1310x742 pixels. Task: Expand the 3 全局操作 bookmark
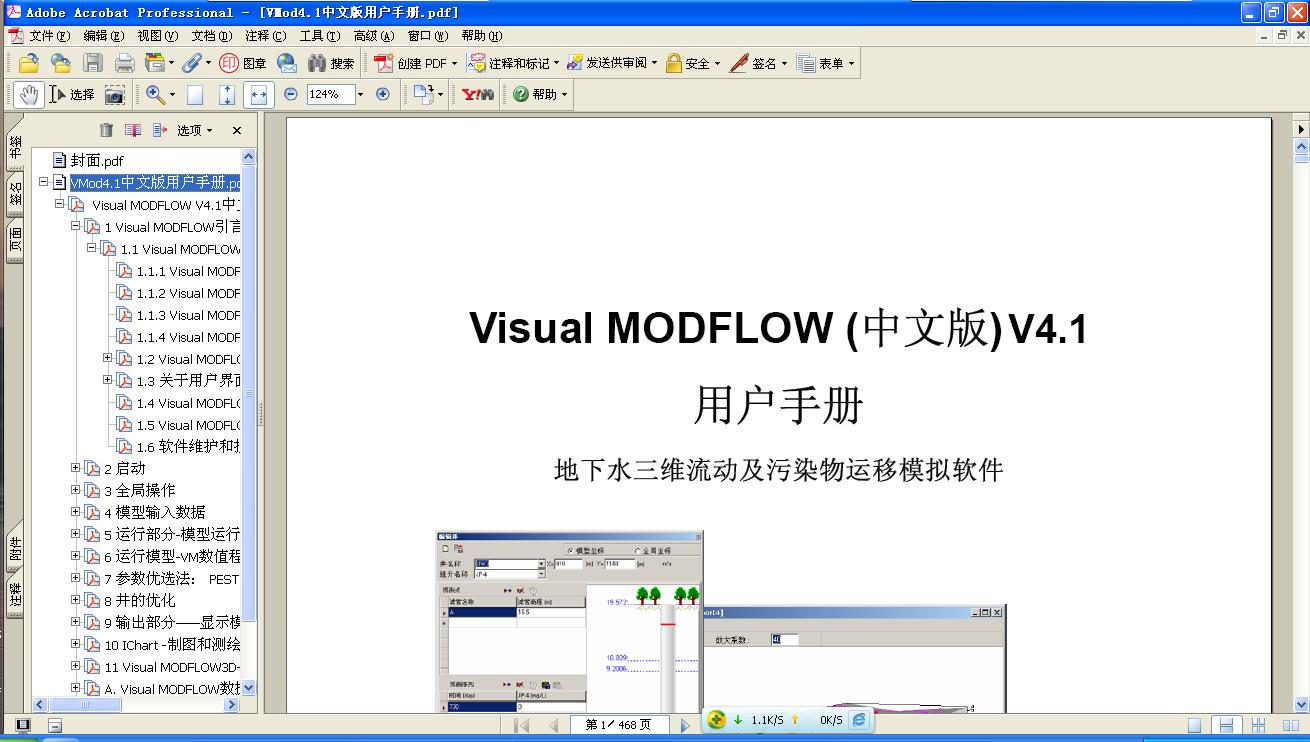(76, 490)
